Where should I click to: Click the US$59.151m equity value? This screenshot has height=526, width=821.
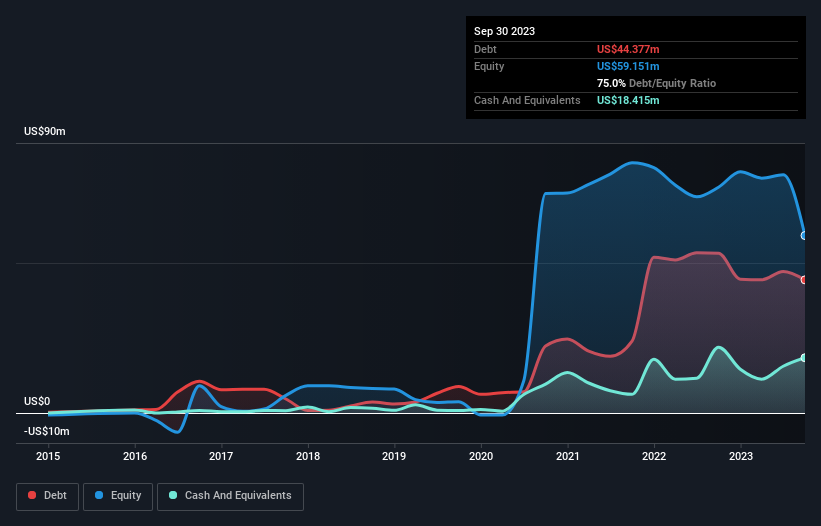(628, 66)
